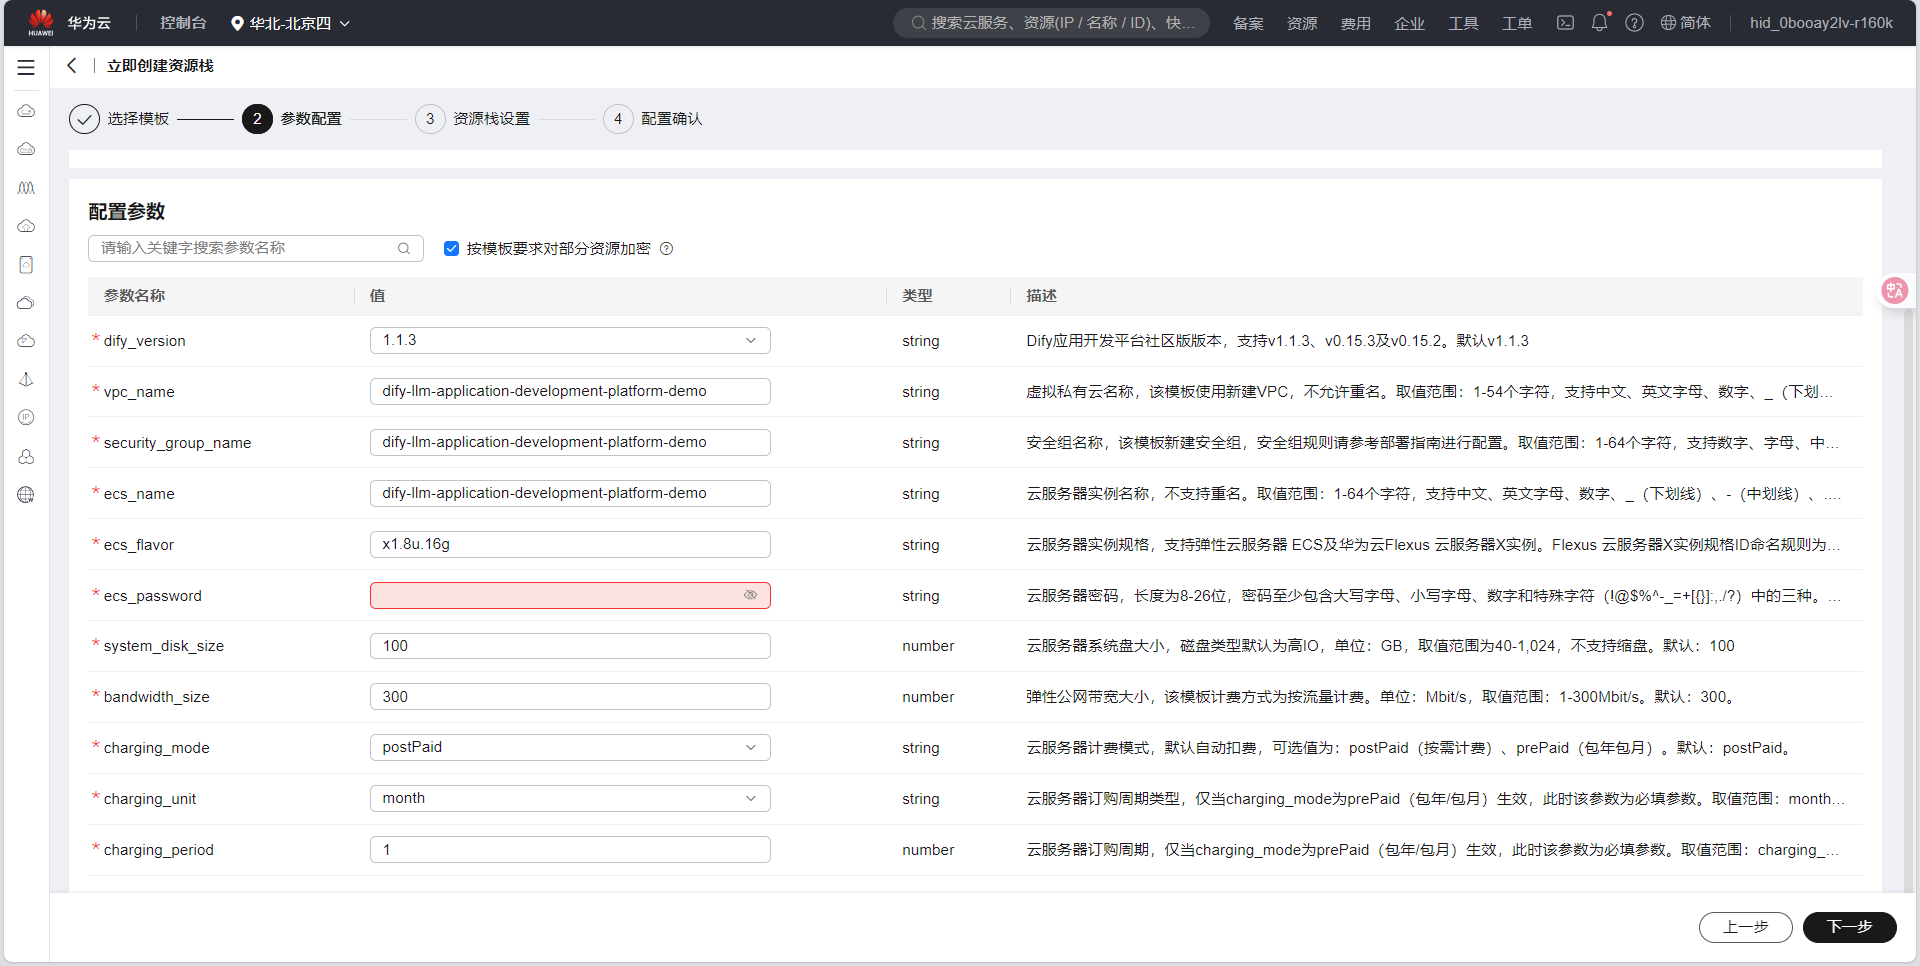The image size is (1920, 966).
Task: Expand the 华北-北京四 region selector
Action: (290, 23)
